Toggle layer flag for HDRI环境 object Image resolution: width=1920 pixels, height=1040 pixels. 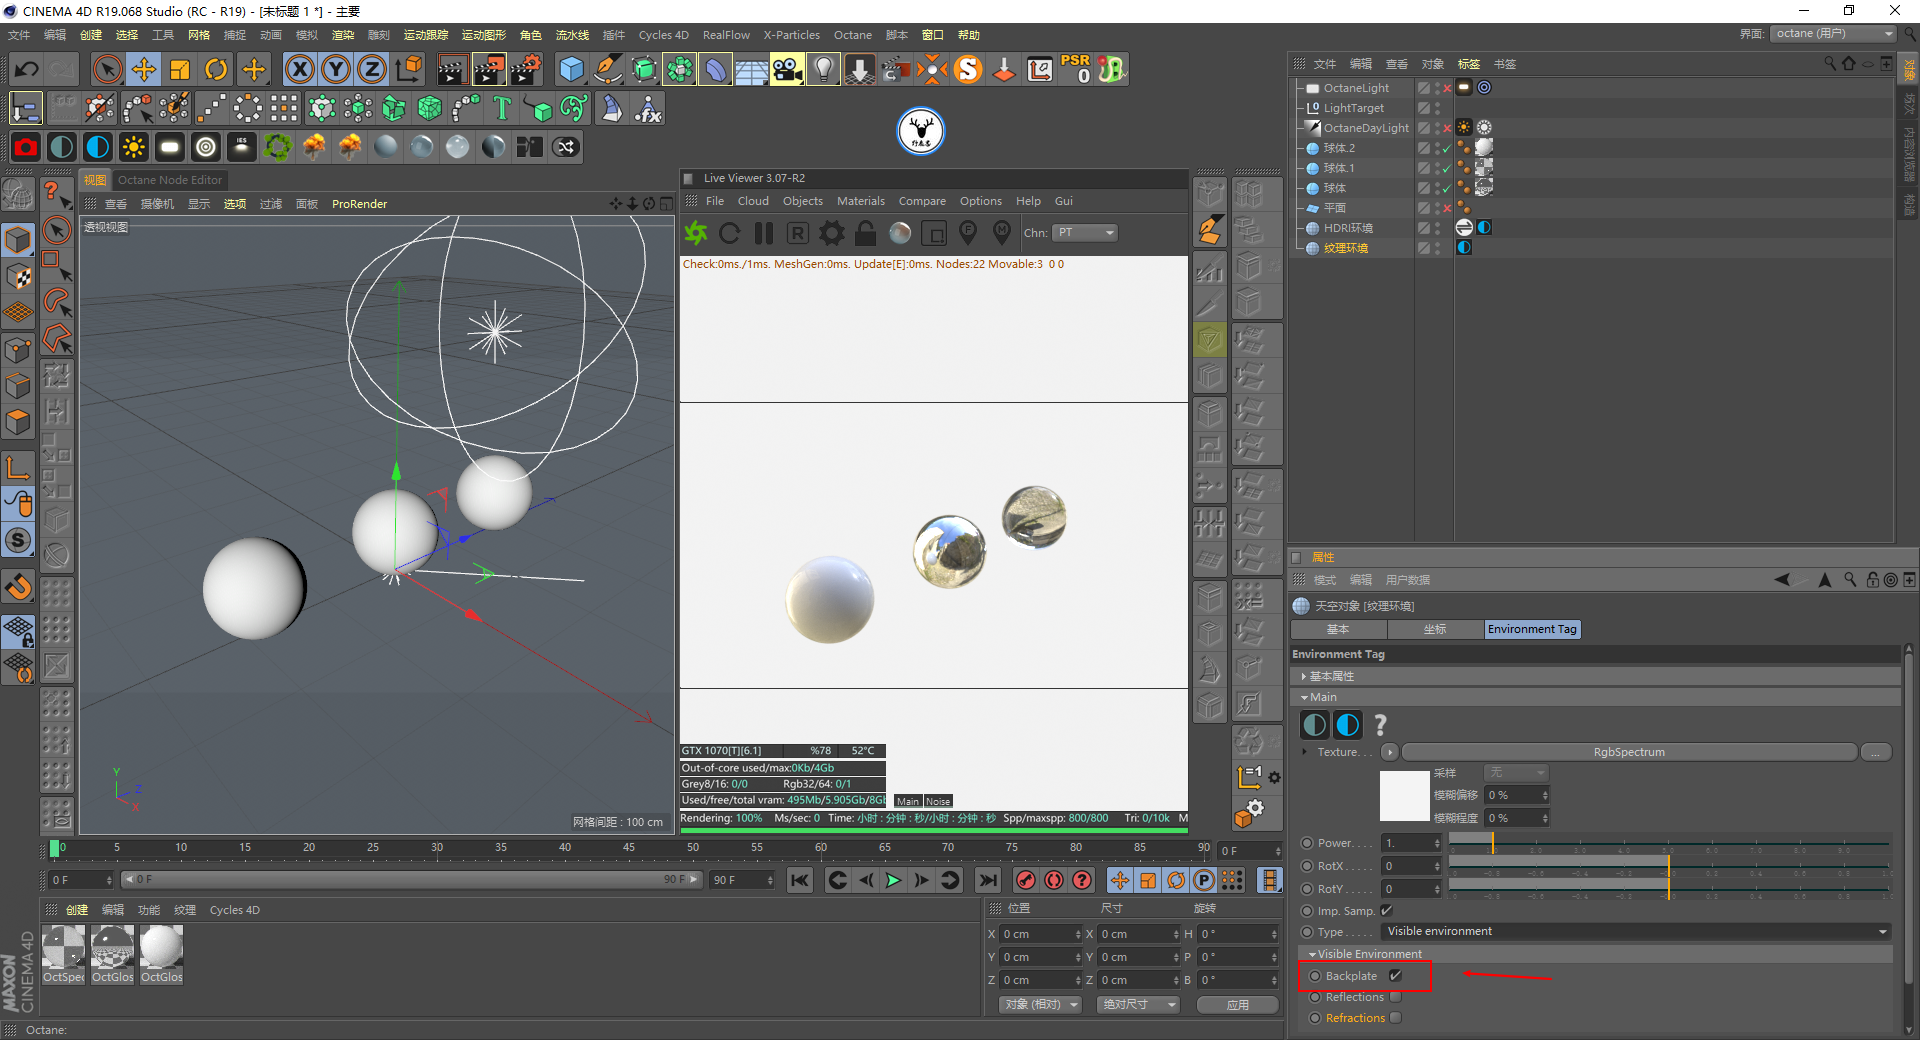[1424, 228]
